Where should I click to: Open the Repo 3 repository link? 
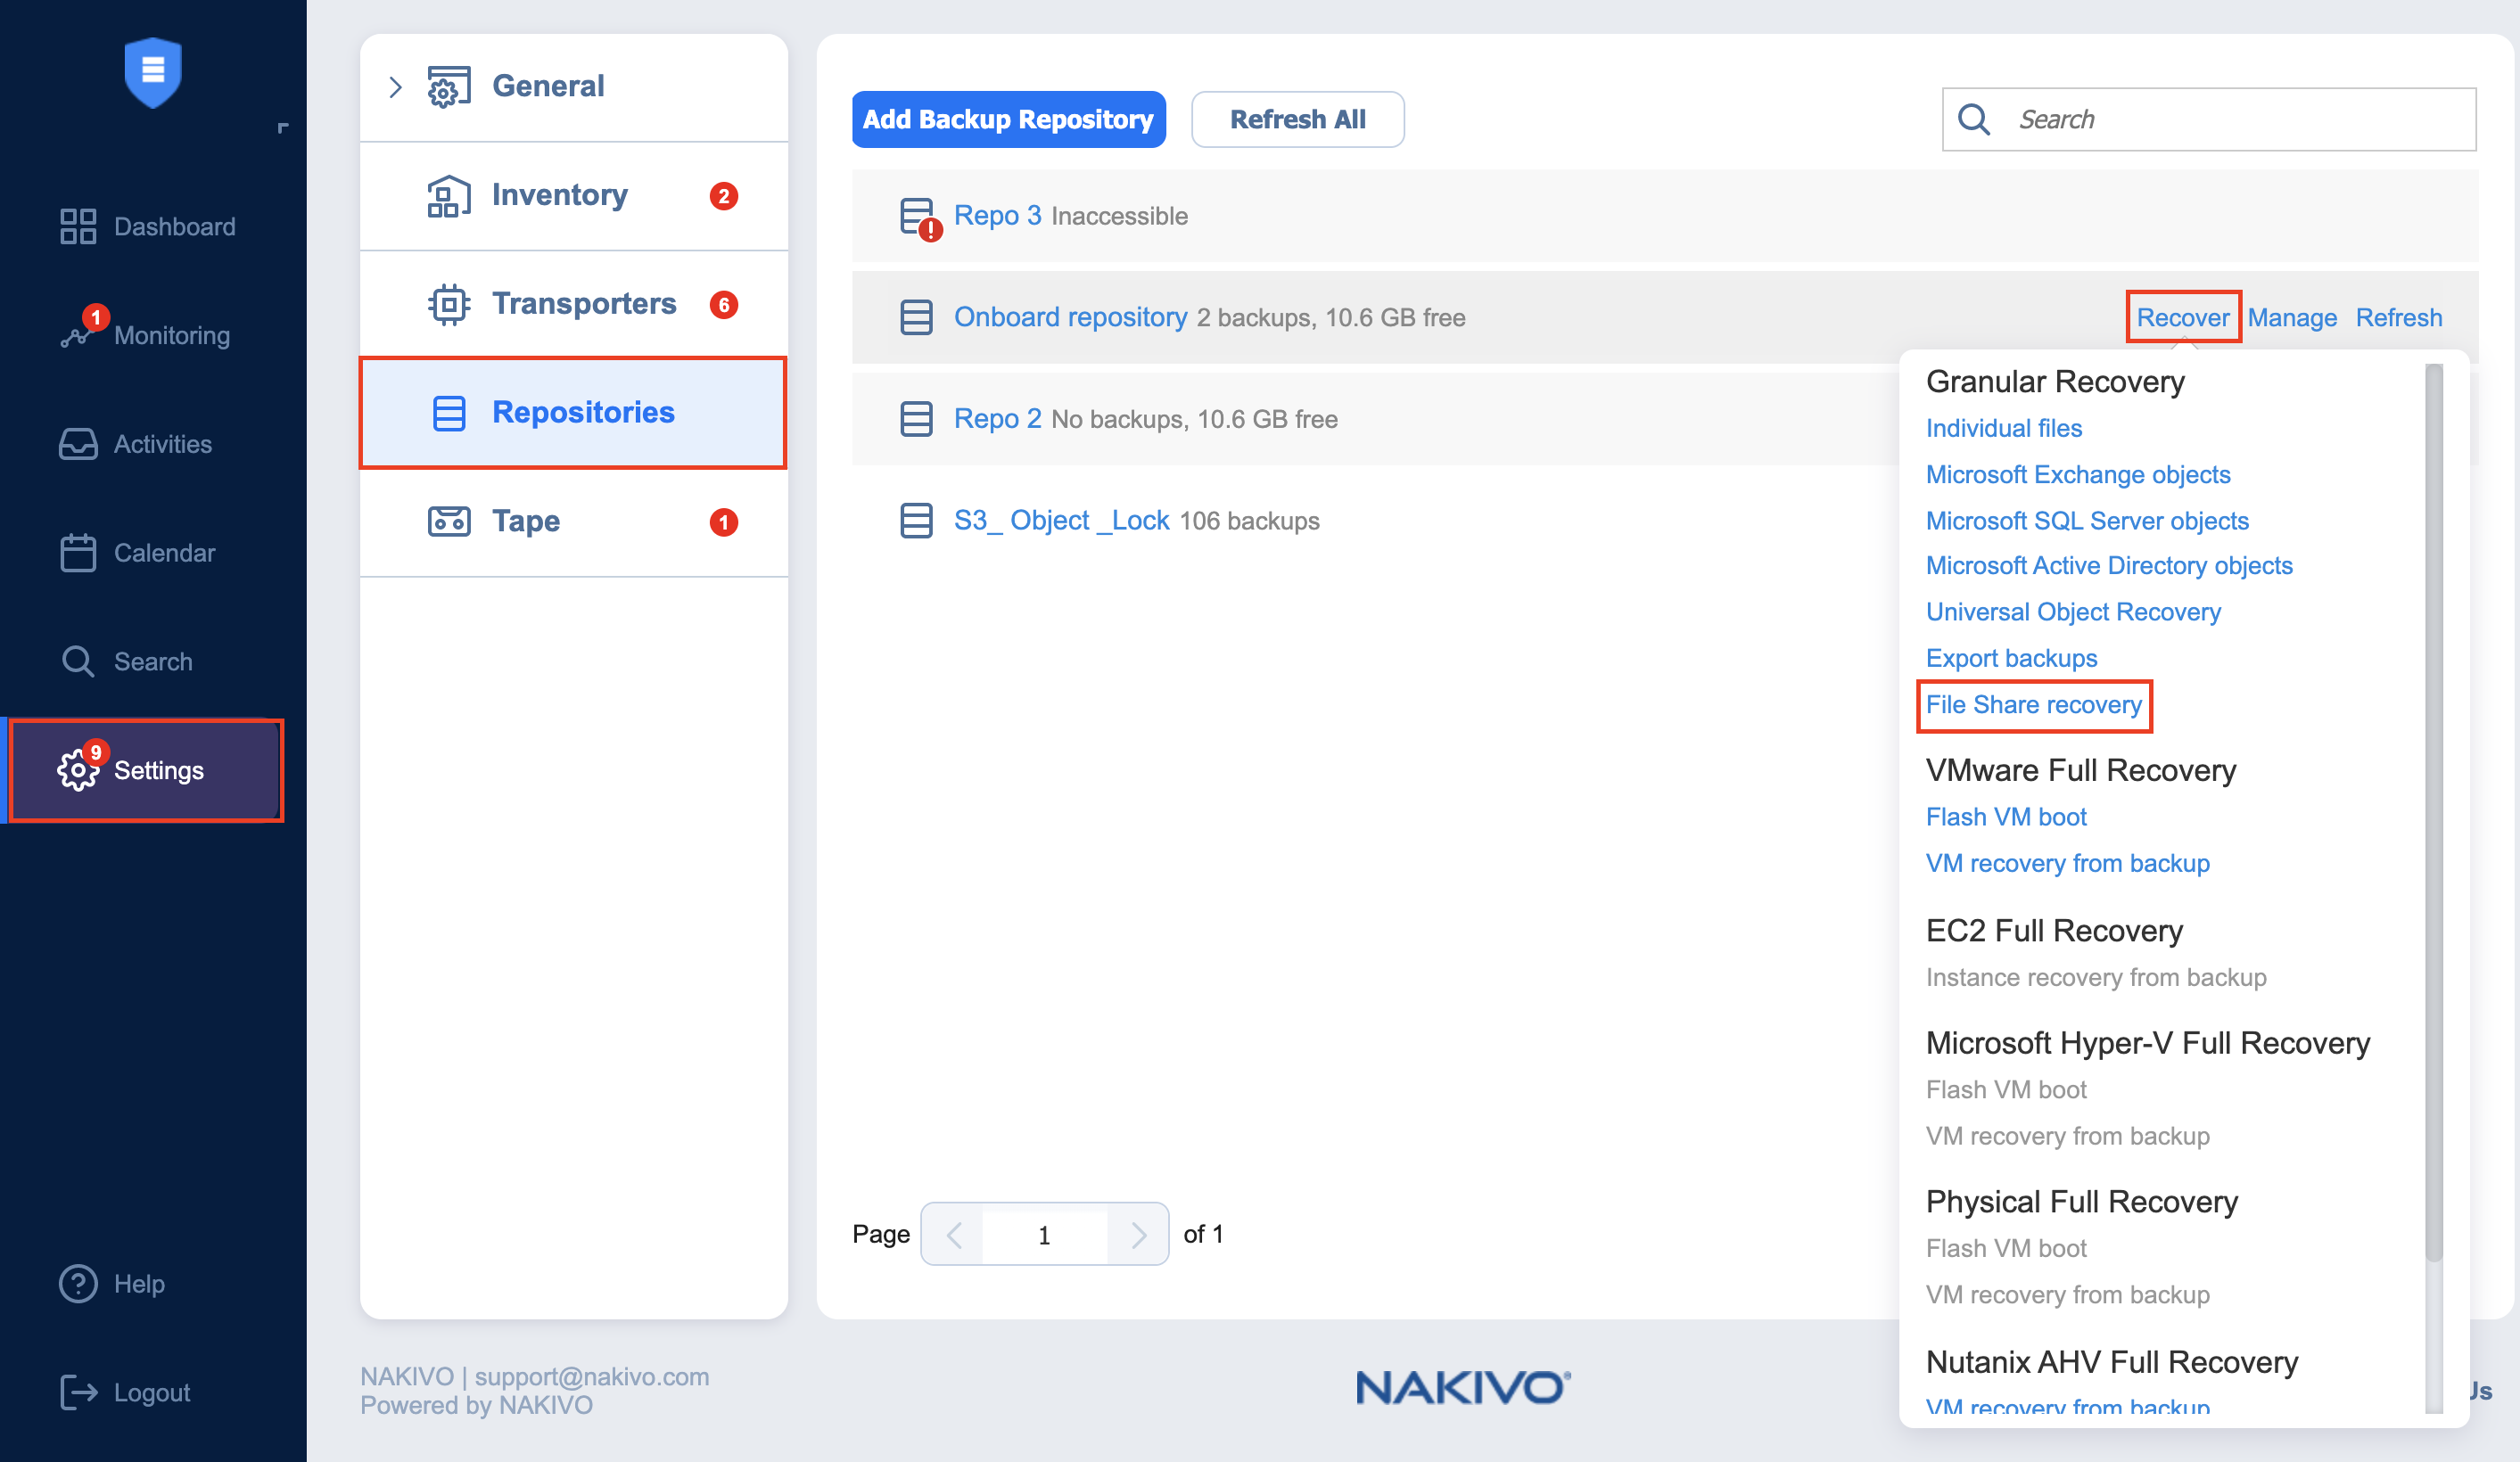pyautogui.click(x=997, y=215)
